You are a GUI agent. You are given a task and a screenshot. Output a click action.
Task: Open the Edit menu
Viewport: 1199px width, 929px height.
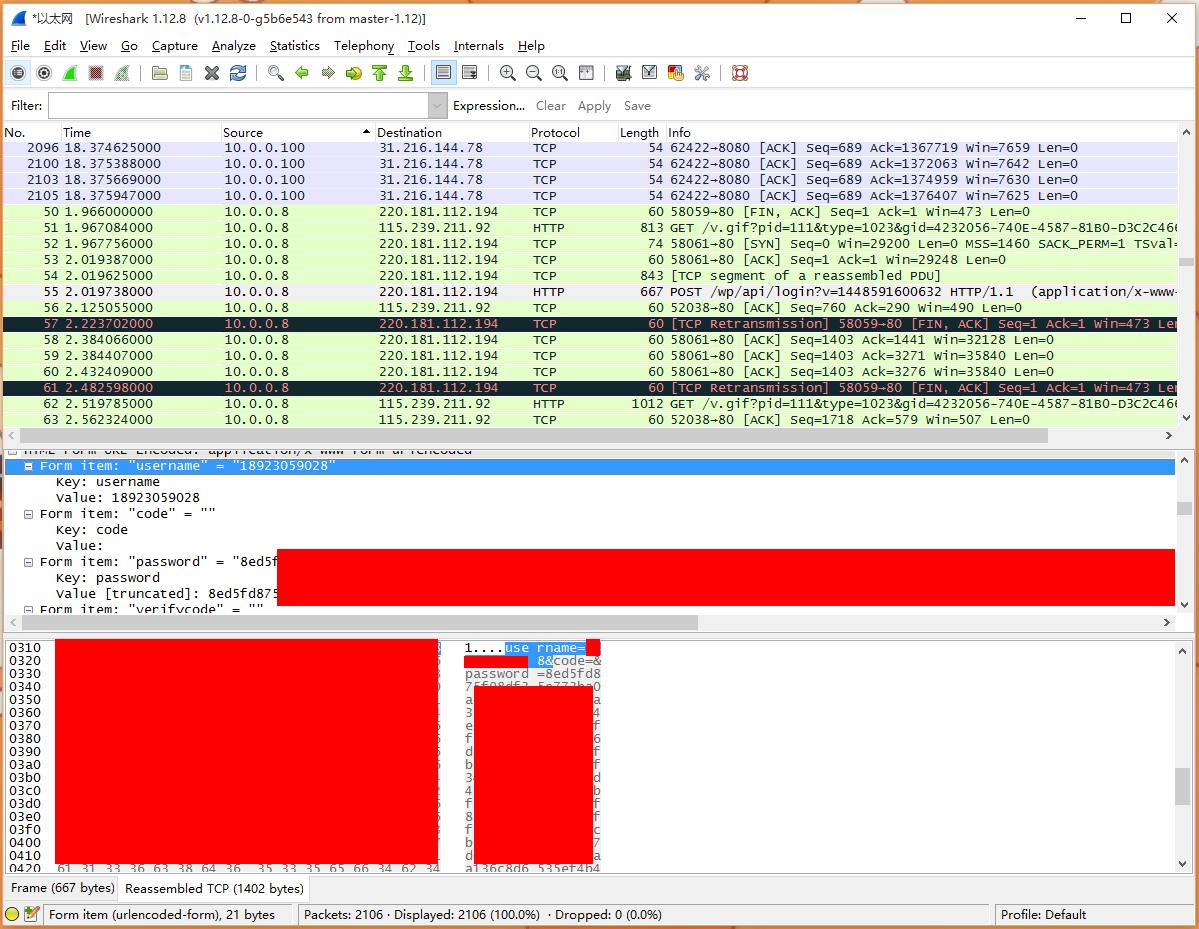point(54,46)
